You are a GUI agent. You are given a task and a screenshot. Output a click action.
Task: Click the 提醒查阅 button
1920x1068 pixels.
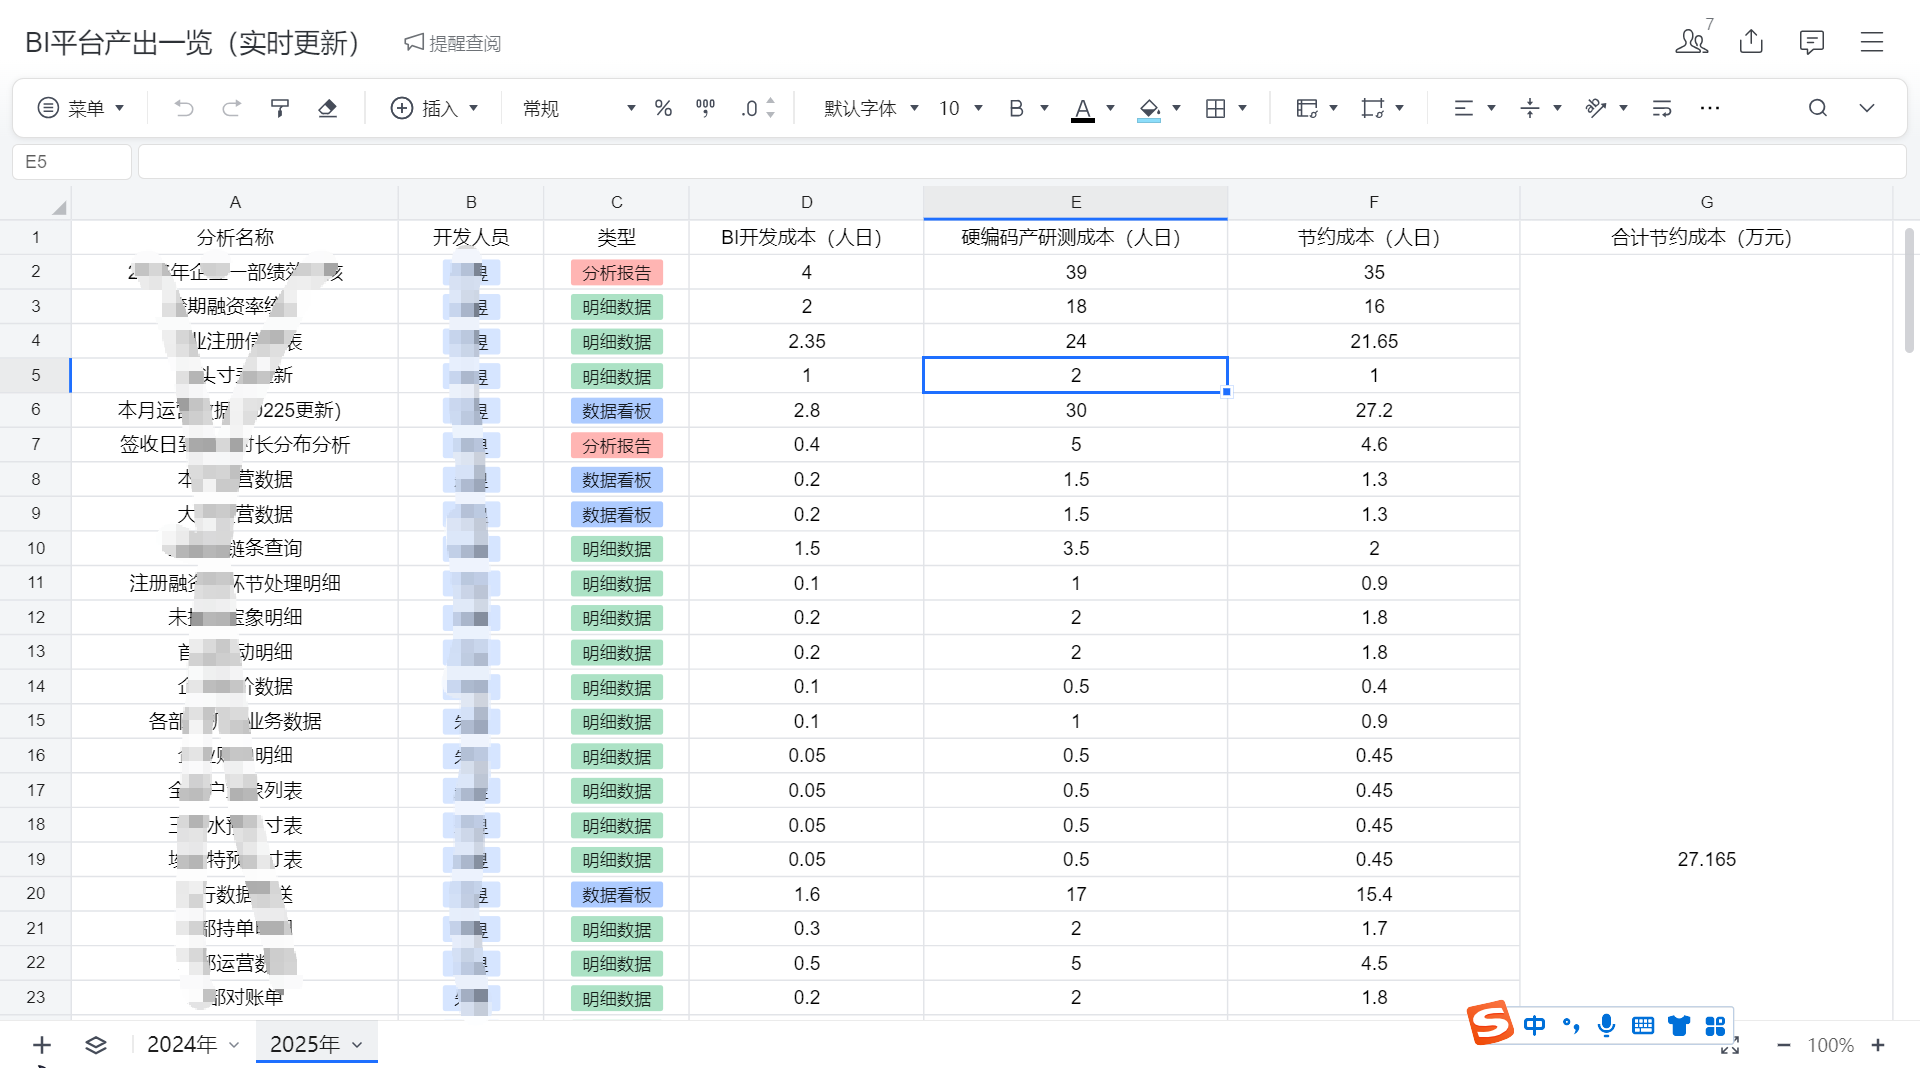[452, 43]
